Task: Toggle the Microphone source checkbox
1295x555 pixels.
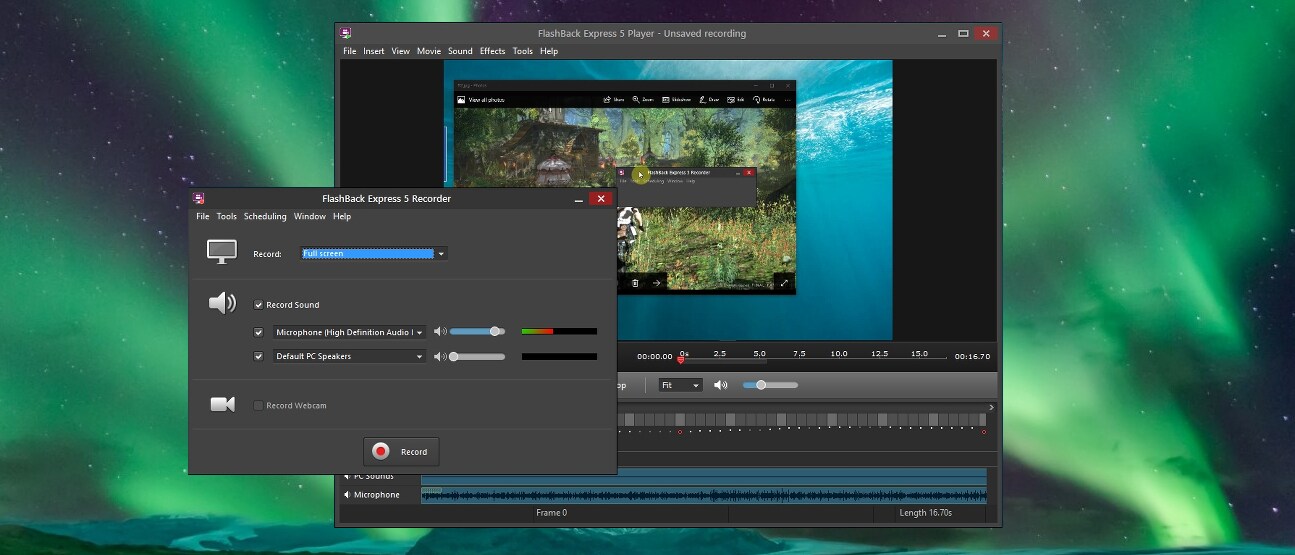Action: [x=259, y=332]
